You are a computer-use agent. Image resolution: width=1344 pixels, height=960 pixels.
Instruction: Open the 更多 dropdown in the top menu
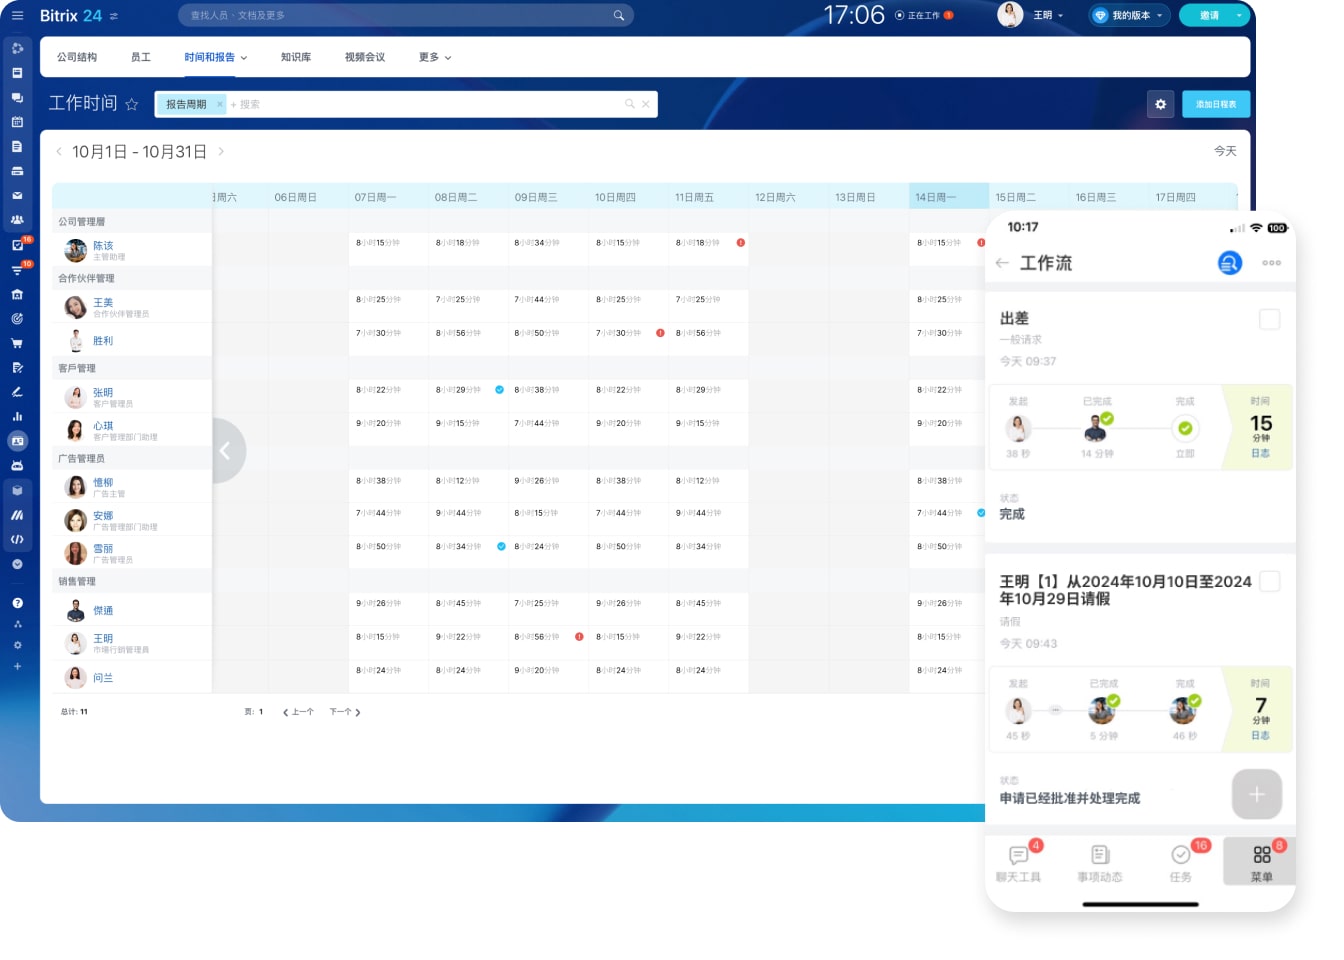coord(434,57)
